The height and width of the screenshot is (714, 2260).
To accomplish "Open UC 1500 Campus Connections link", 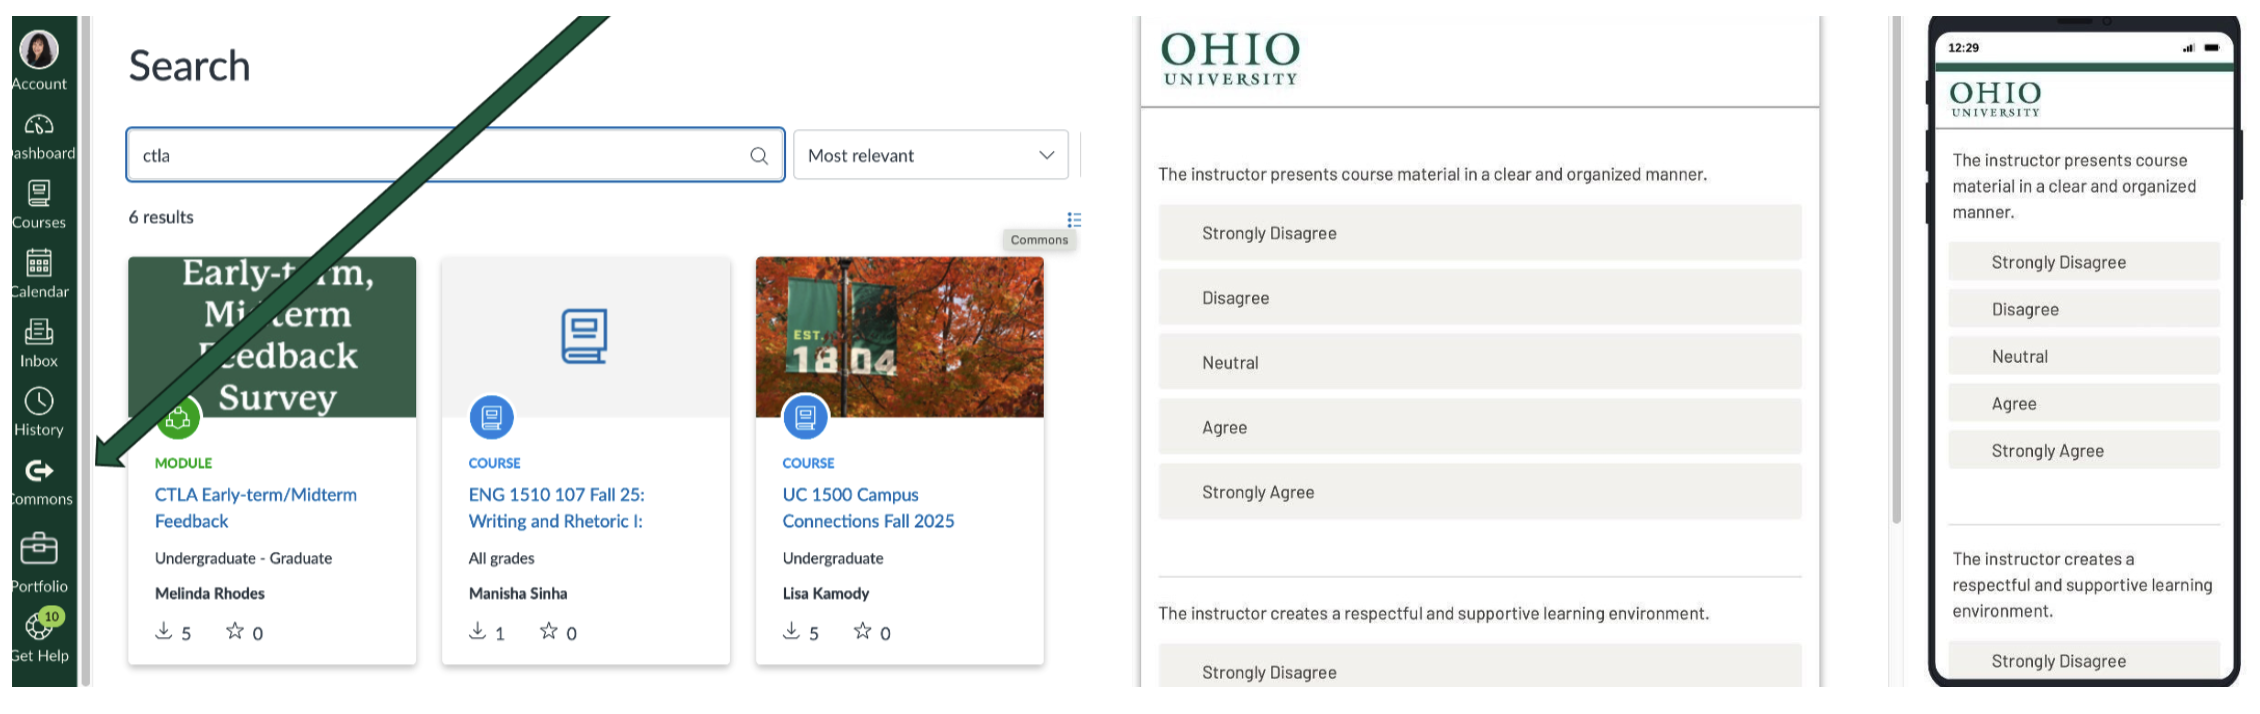I will coord(868,508).
